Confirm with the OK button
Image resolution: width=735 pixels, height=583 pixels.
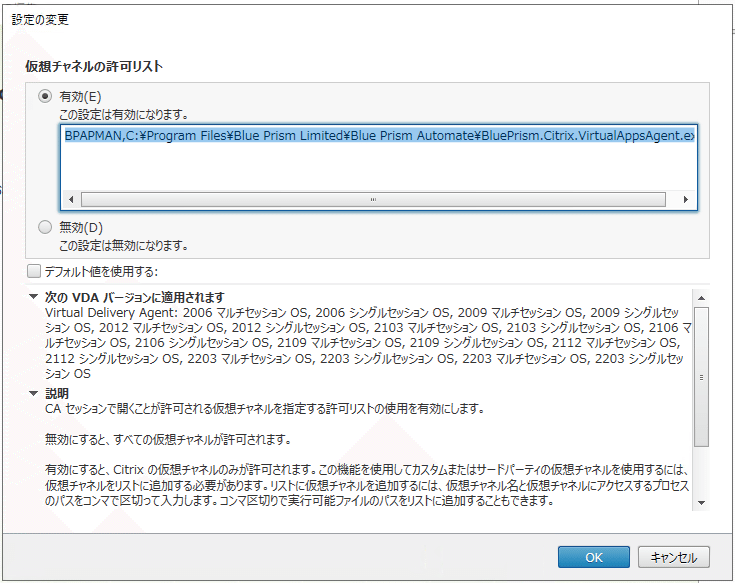coord(593,557)
